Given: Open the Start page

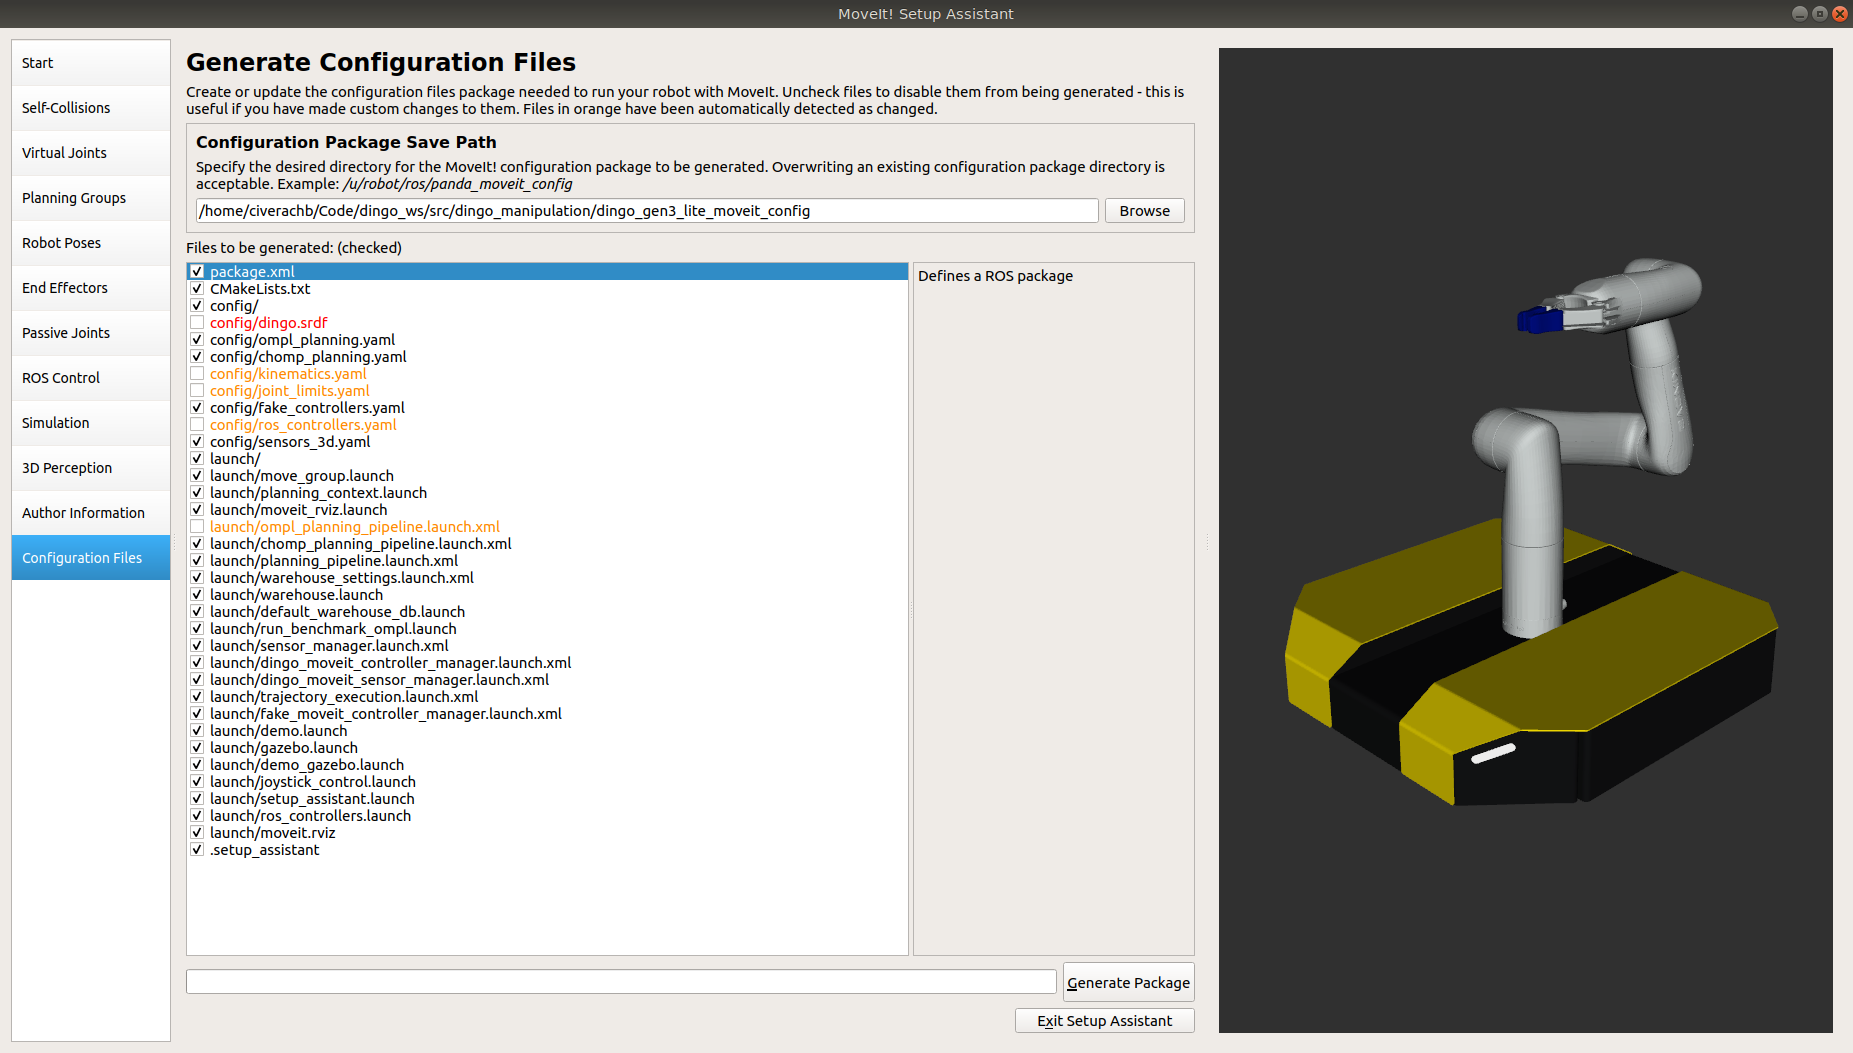Looking at the screenshot, I should coord(91,63).
